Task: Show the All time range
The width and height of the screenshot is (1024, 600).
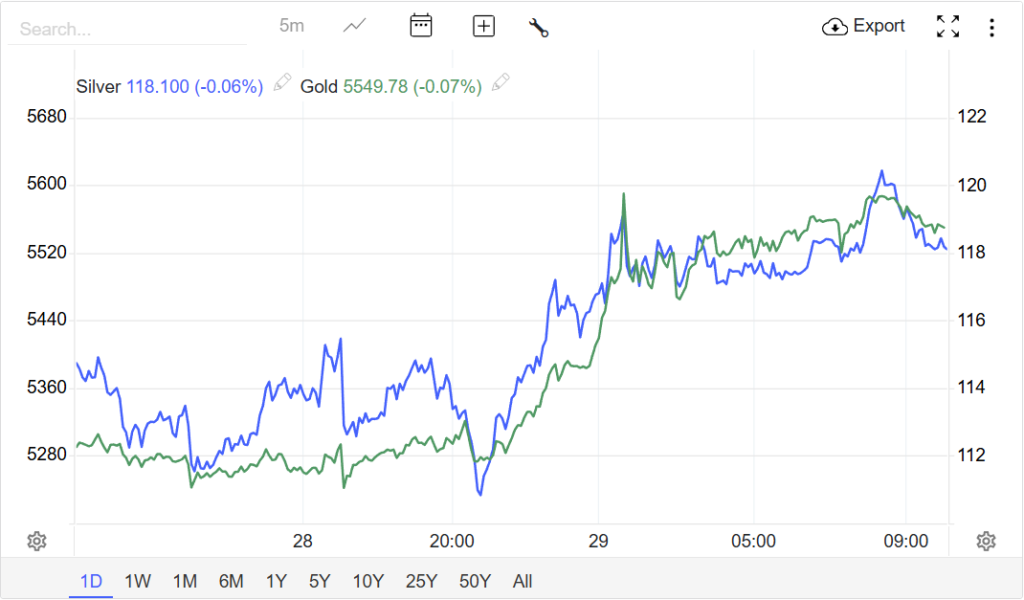Action: (x=522, y=581)
